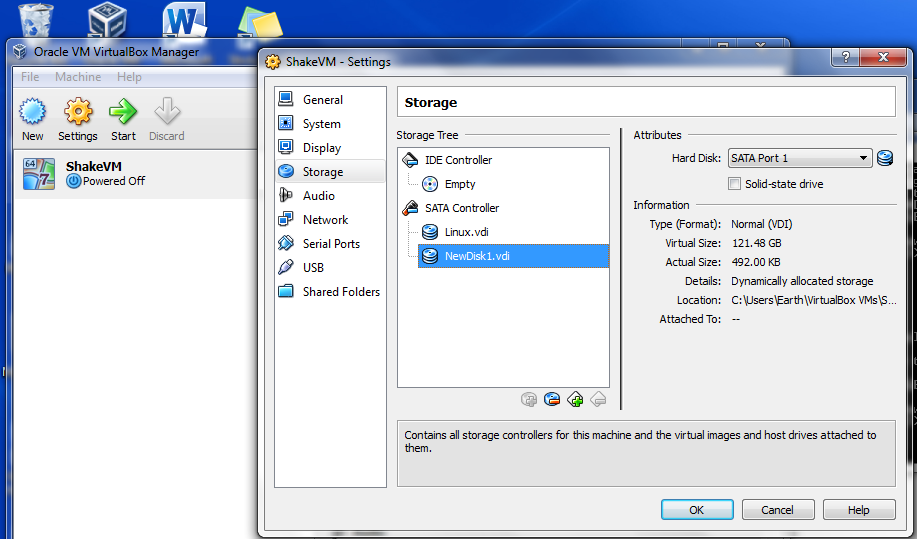The width and height of the screenshot is (917, 539).
Task: Click the NewDisk1.vdi disk icon
Action: pos(430,255)
